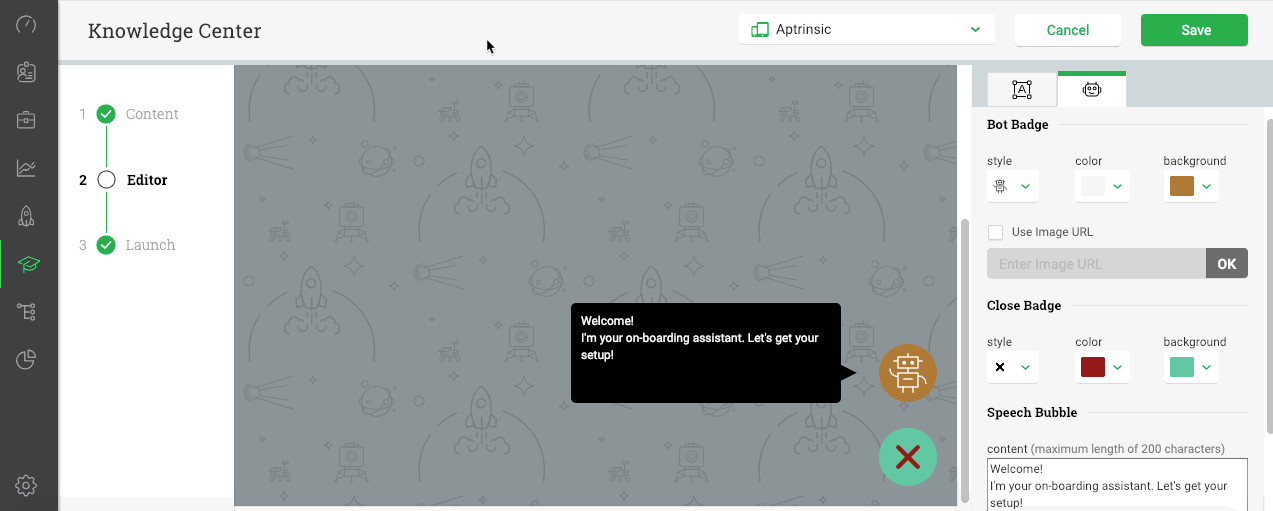The height and width of the screenshot is (511, 1273).
Task: Open the Aptrinsic product dropdown
Action: click(x=867, y=29)
